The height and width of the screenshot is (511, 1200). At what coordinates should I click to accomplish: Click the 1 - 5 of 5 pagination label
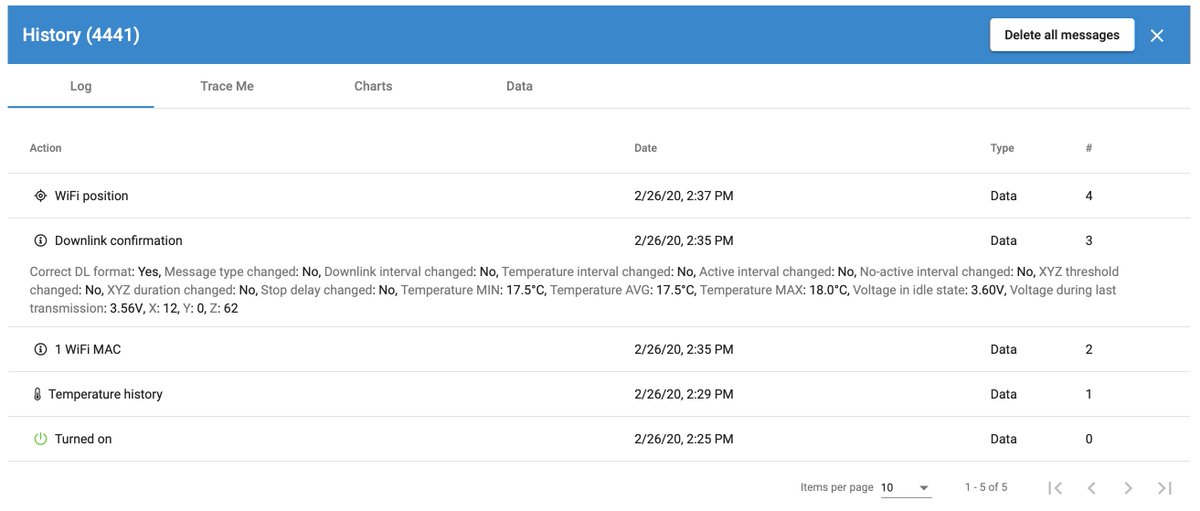986,488
